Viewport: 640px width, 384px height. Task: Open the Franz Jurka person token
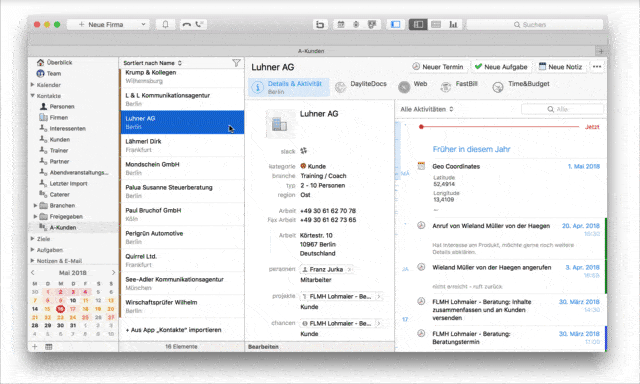327,269
